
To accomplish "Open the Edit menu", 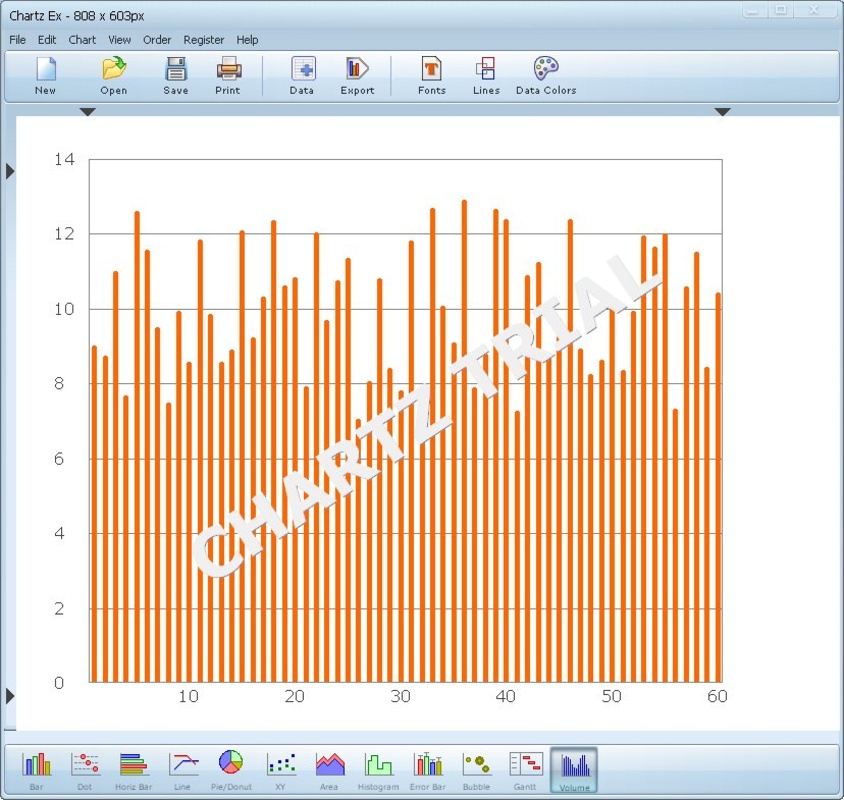I will tap(47, 40).
